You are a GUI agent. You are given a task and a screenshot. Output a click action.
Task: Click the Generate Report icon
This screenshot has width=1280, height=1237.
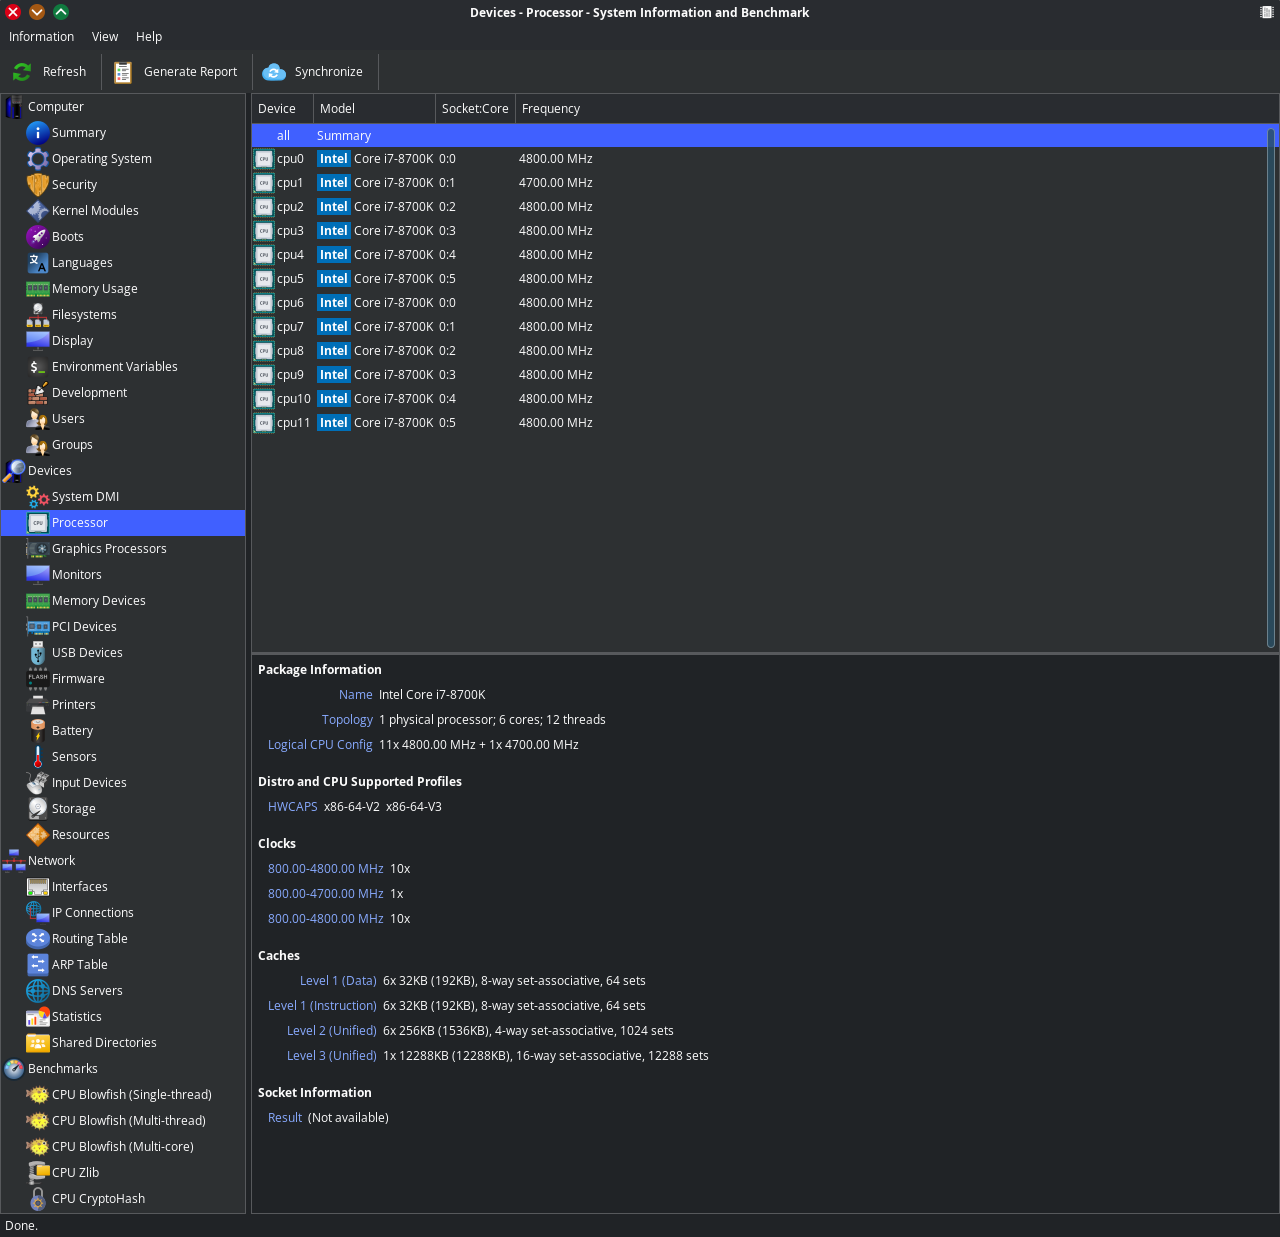[123, 72]
